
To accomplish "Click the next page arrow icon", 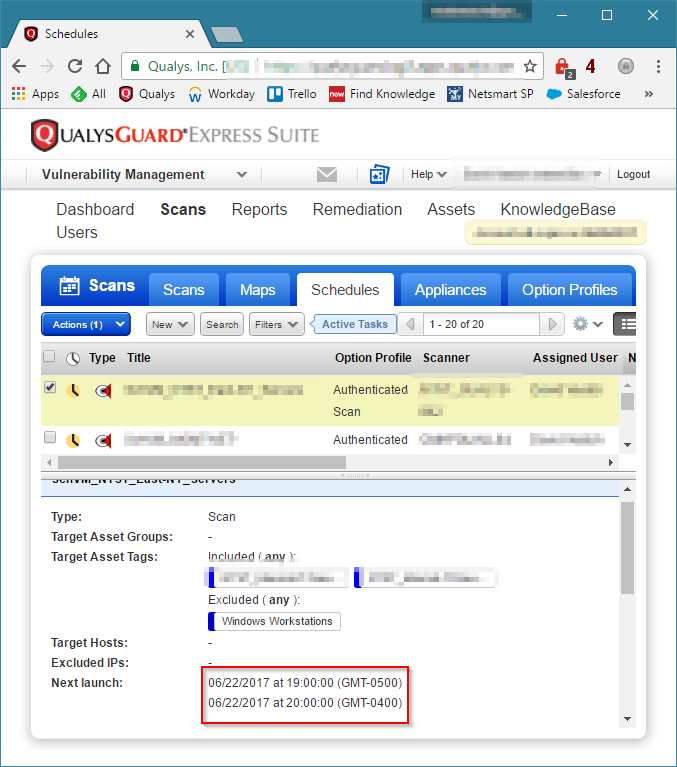I will (x=552, y=324).
